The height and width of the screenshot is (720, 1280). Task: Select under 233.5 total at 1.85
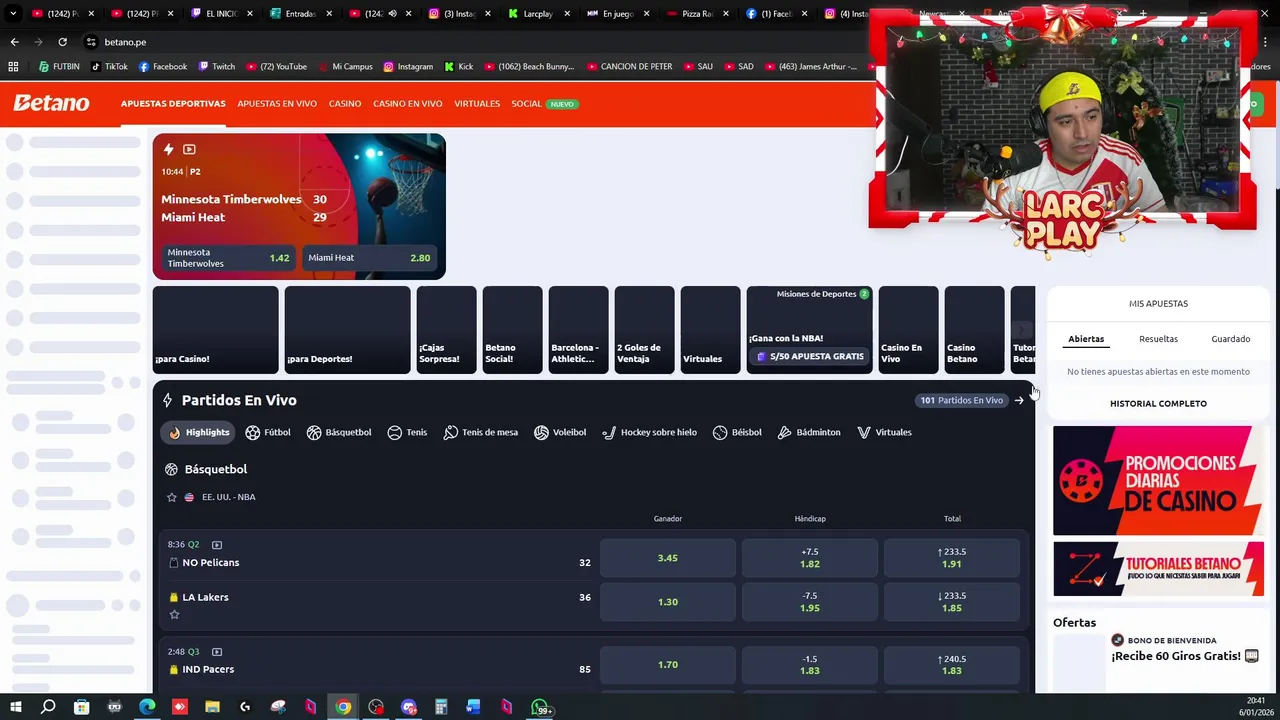tap(952, 602)
